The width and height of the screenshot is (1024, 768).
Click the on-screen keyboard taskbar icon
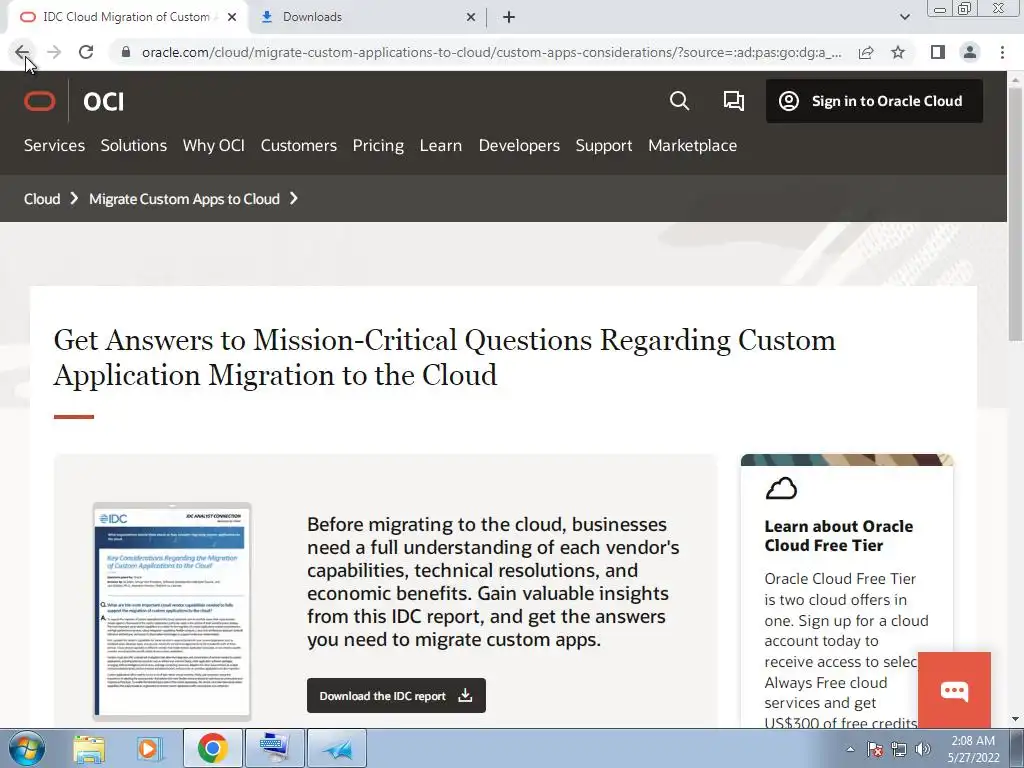(274, 748)
